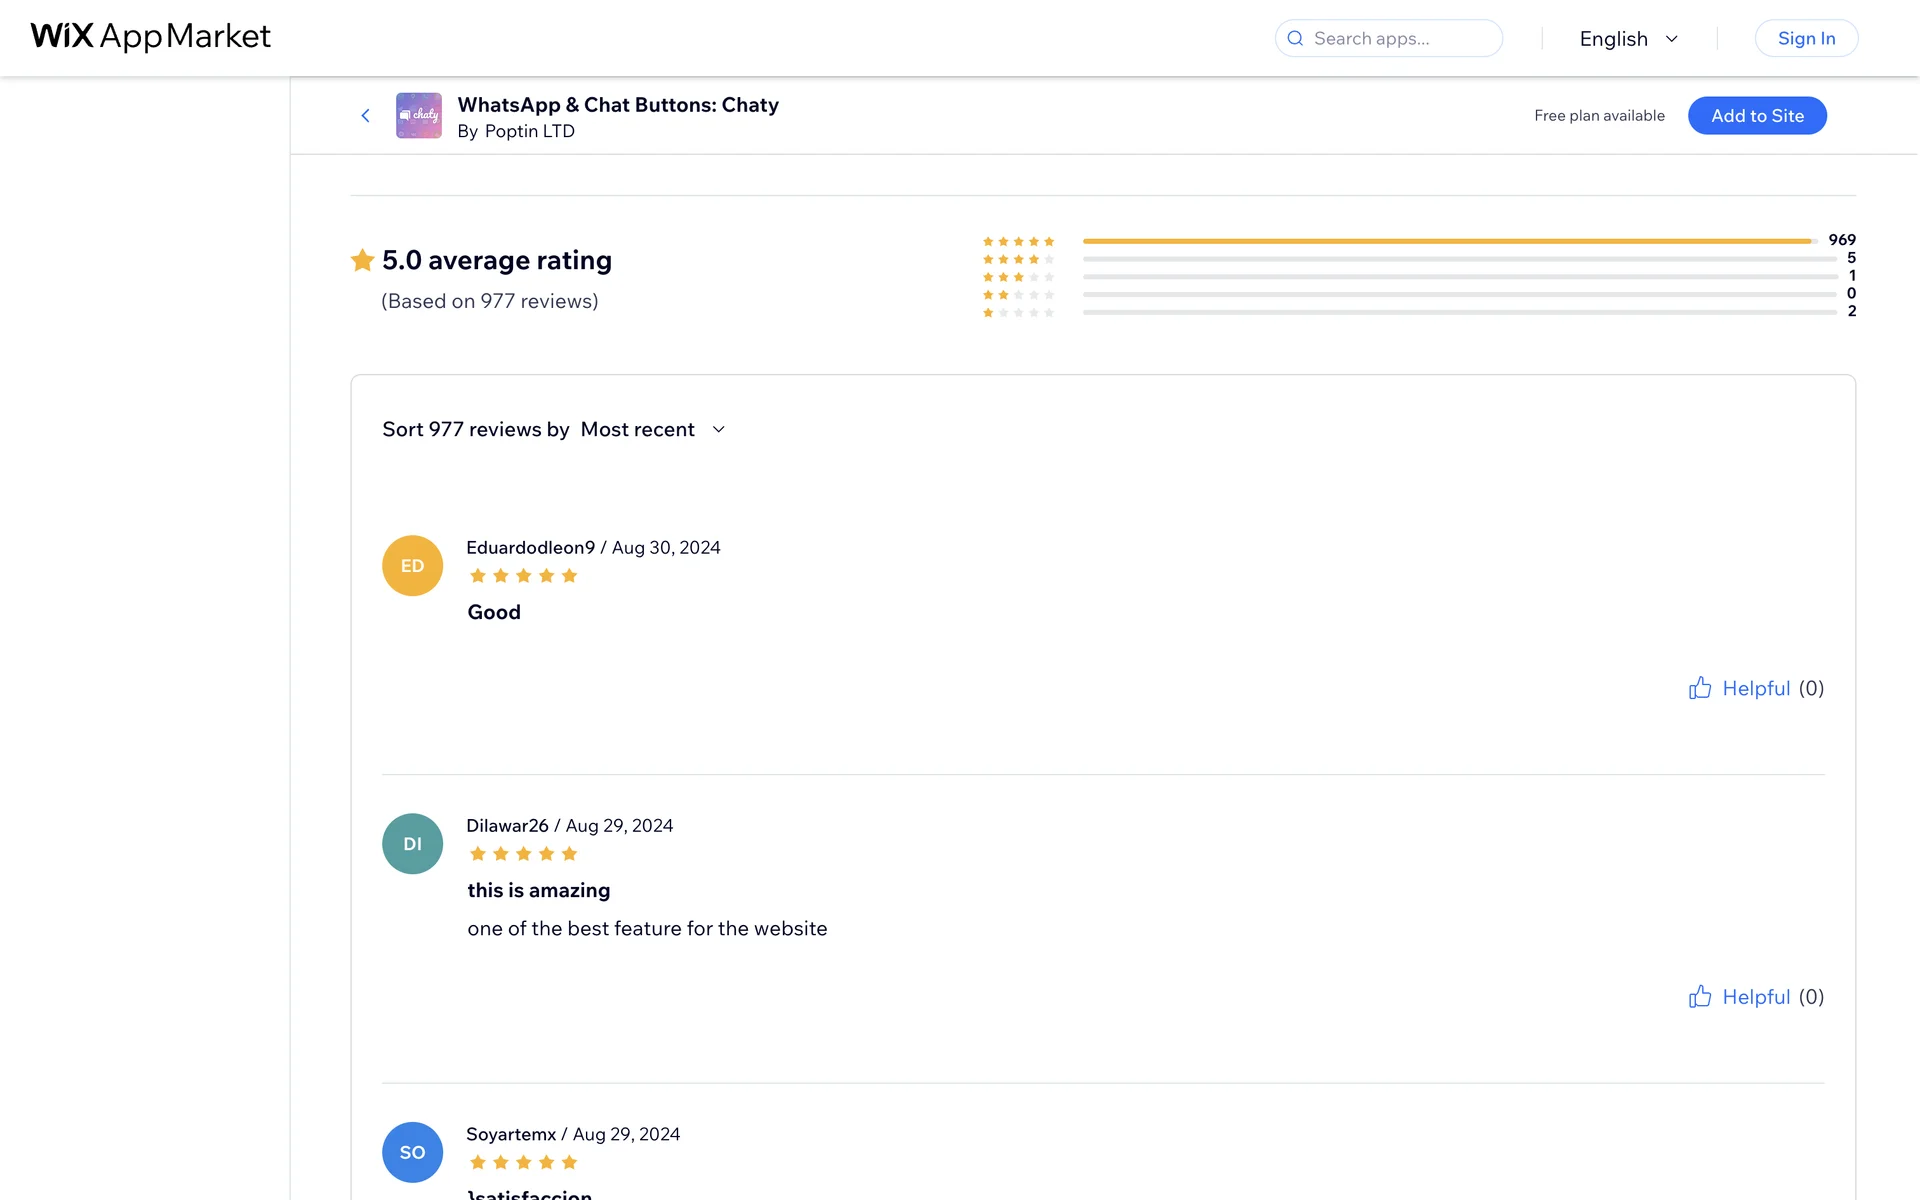Screen dimensions: 1920x1200
Task: Click the SO user avatar
Action: pos(412,1152)
